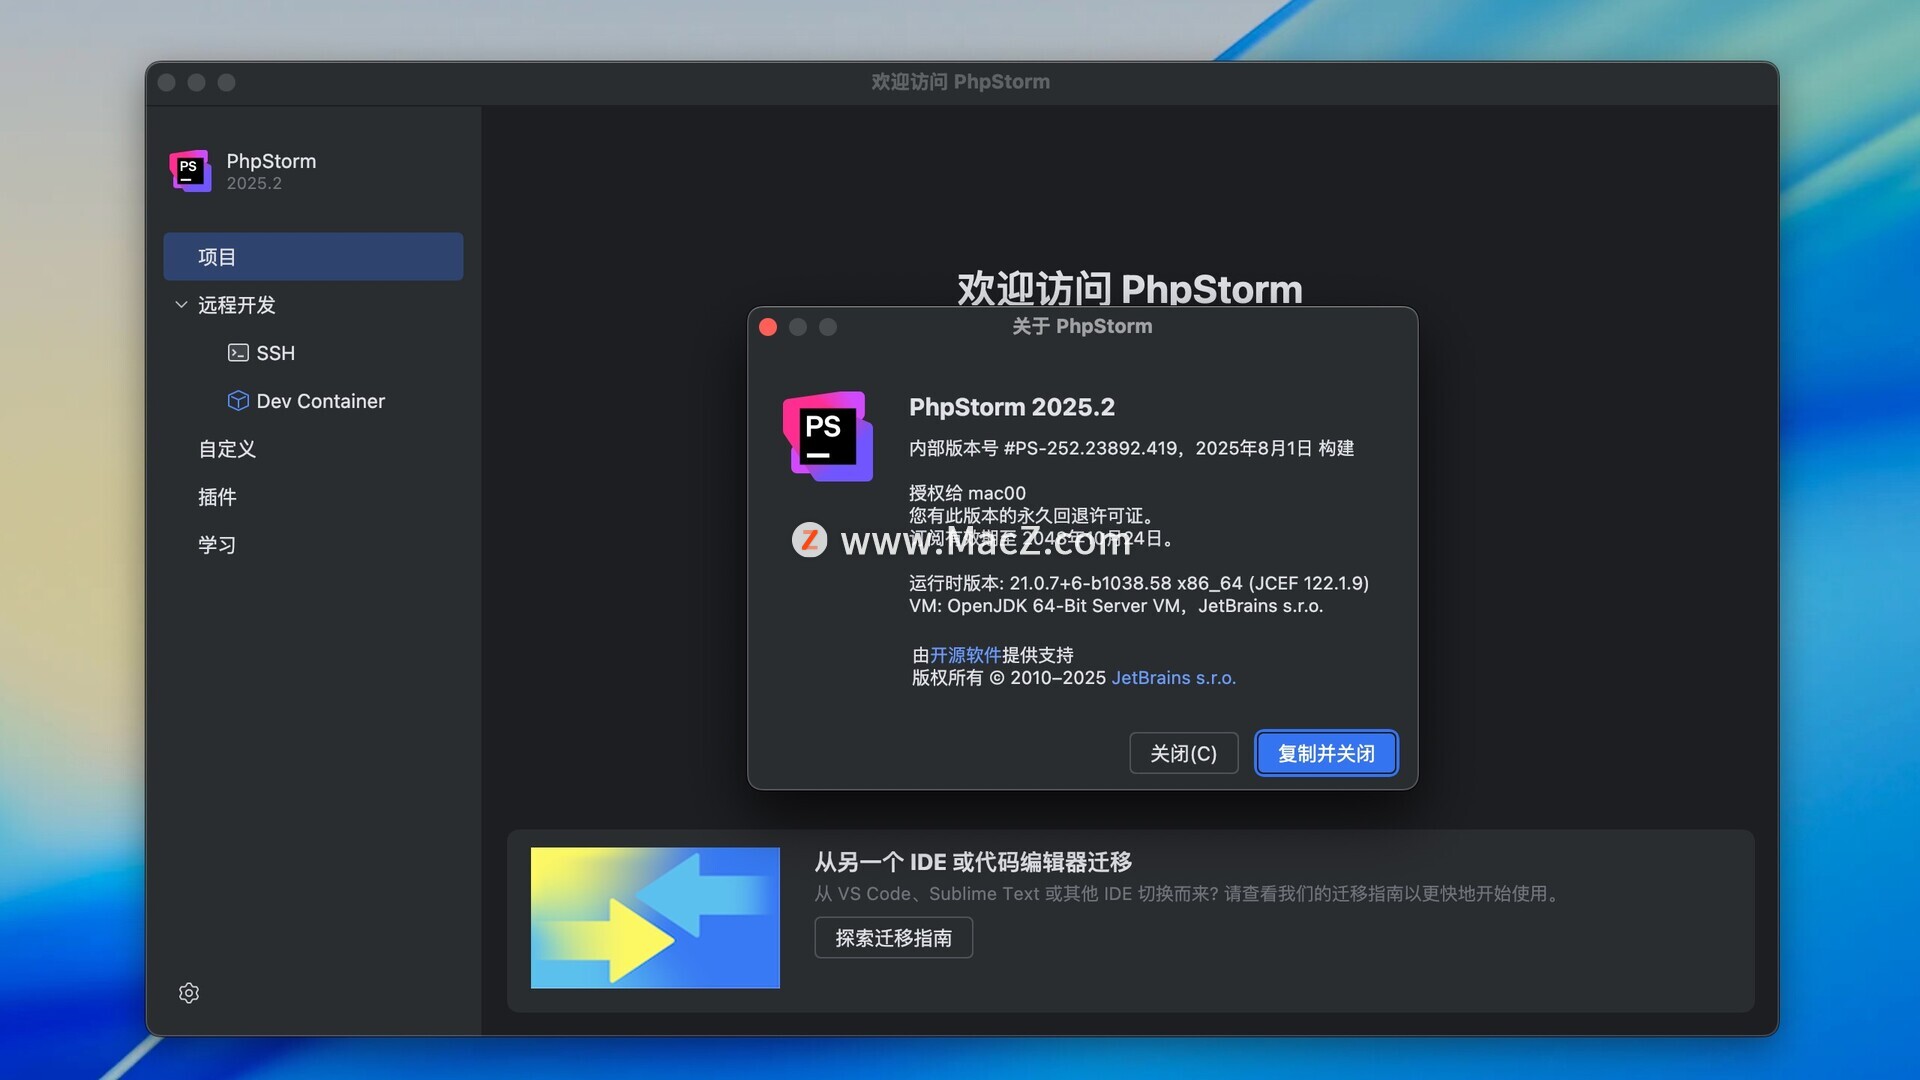
Task: Close the 关于 PhpStorm dialog with red button
Action: pos(768,327)
